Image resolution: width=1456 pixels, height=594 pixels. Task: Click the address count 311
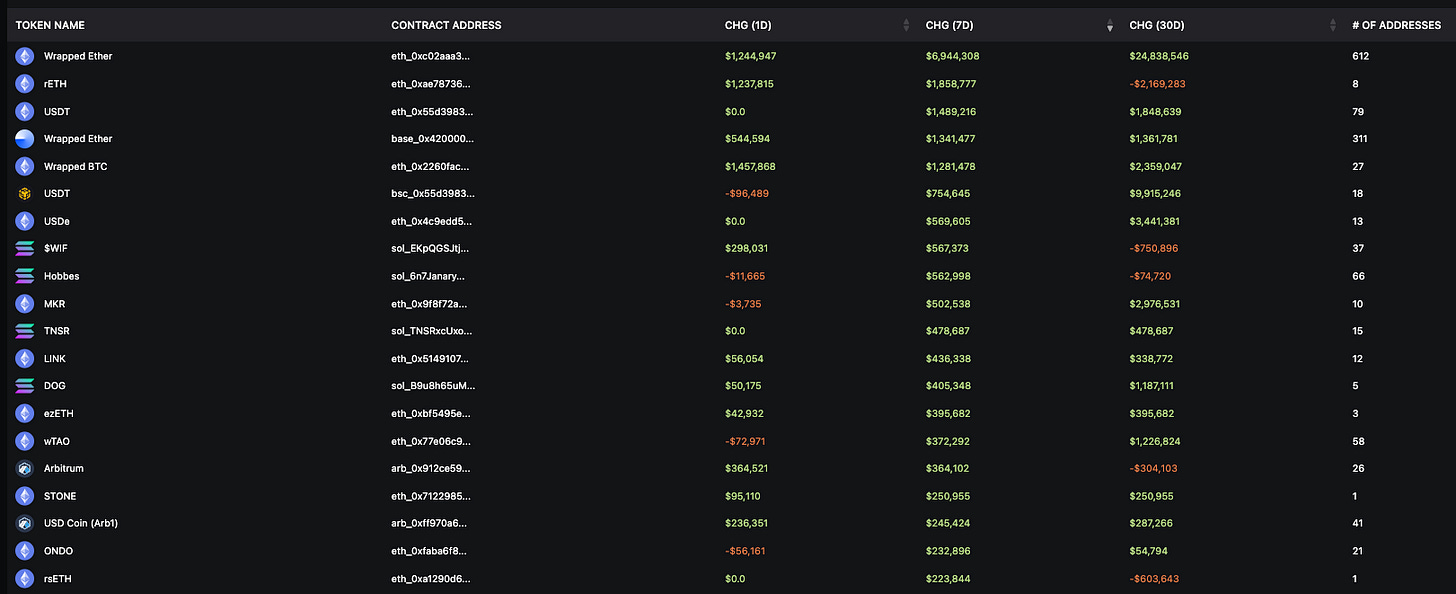(1360, 139)
